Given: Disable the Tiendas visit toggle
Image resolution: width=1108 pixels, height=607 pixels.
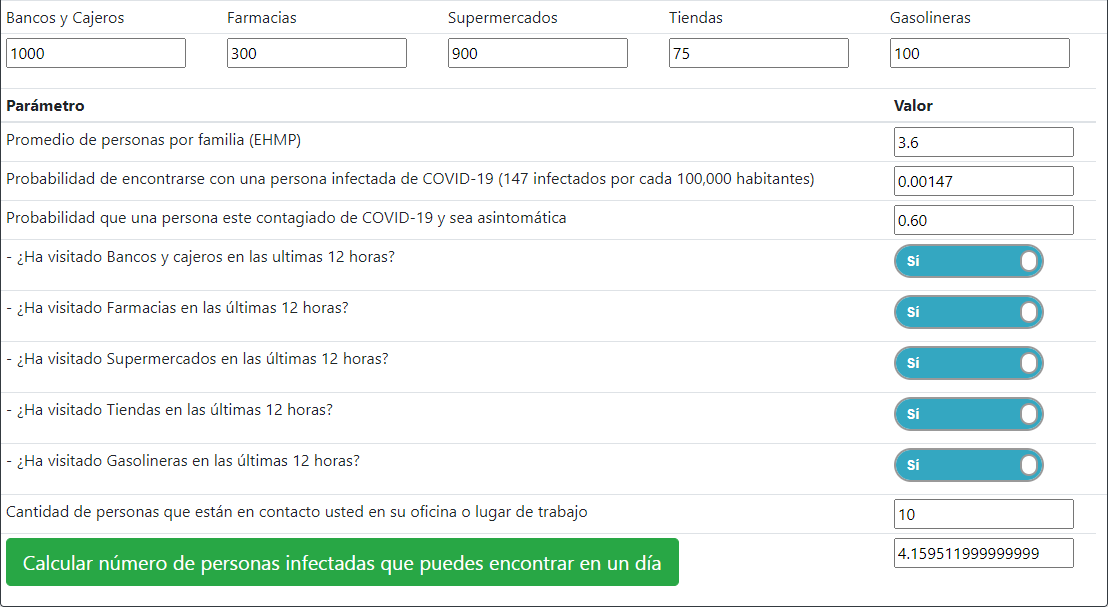Looking at the screenshot, I should tap(968, 414).
